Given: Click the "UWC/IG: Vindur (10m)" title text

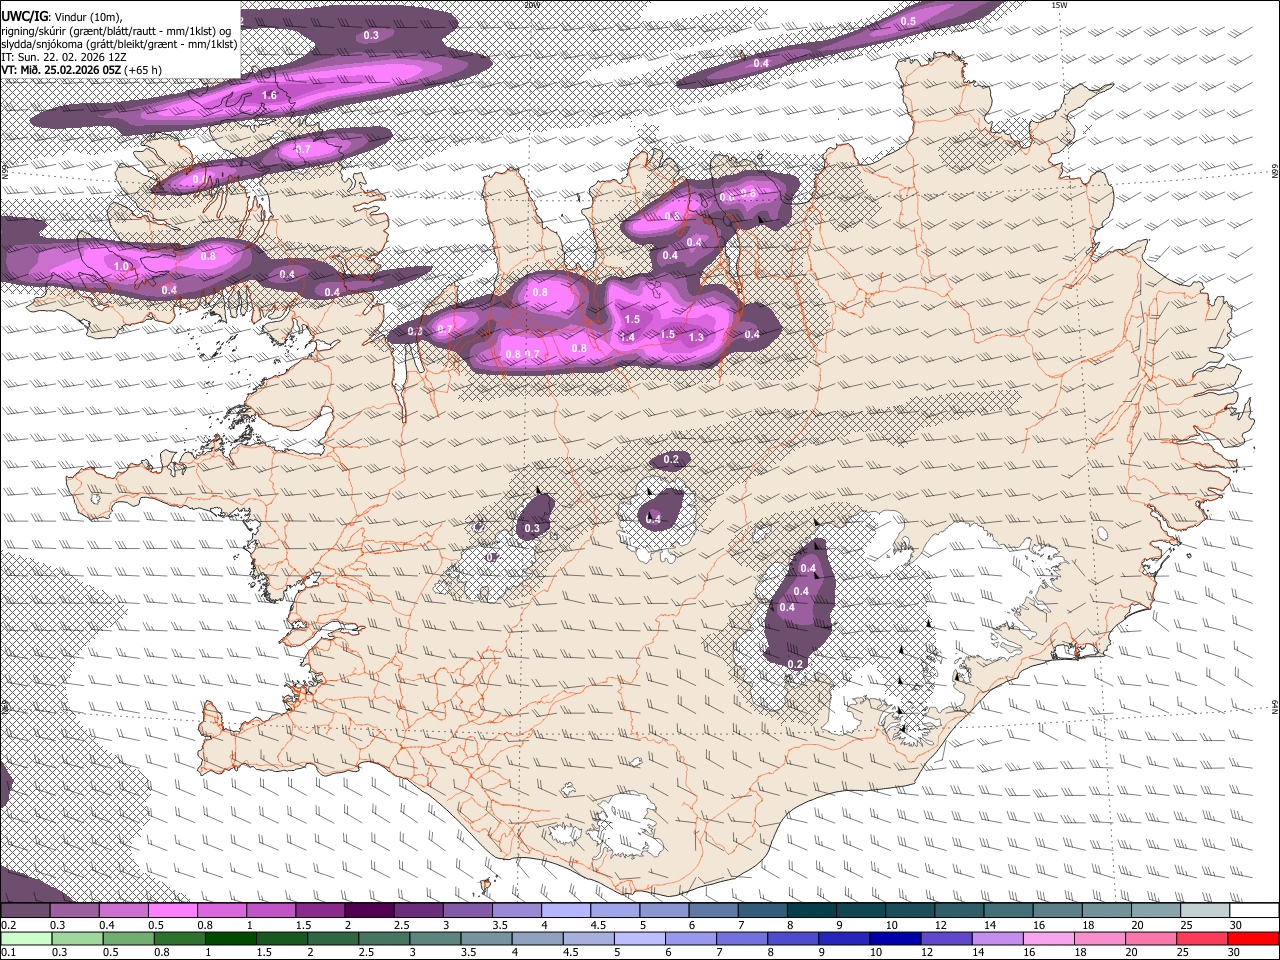Looking at the screenshot, I should [x=61, y=17].
